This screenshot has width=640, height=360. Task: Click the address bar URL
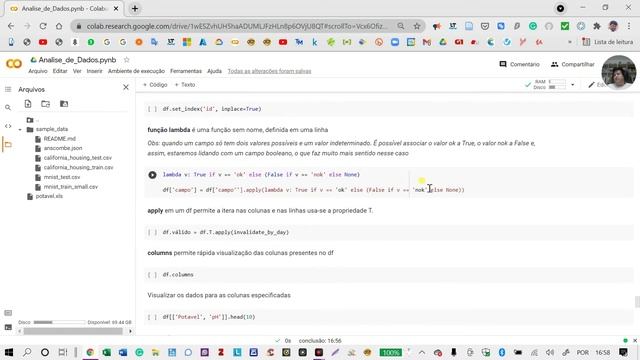236,26
